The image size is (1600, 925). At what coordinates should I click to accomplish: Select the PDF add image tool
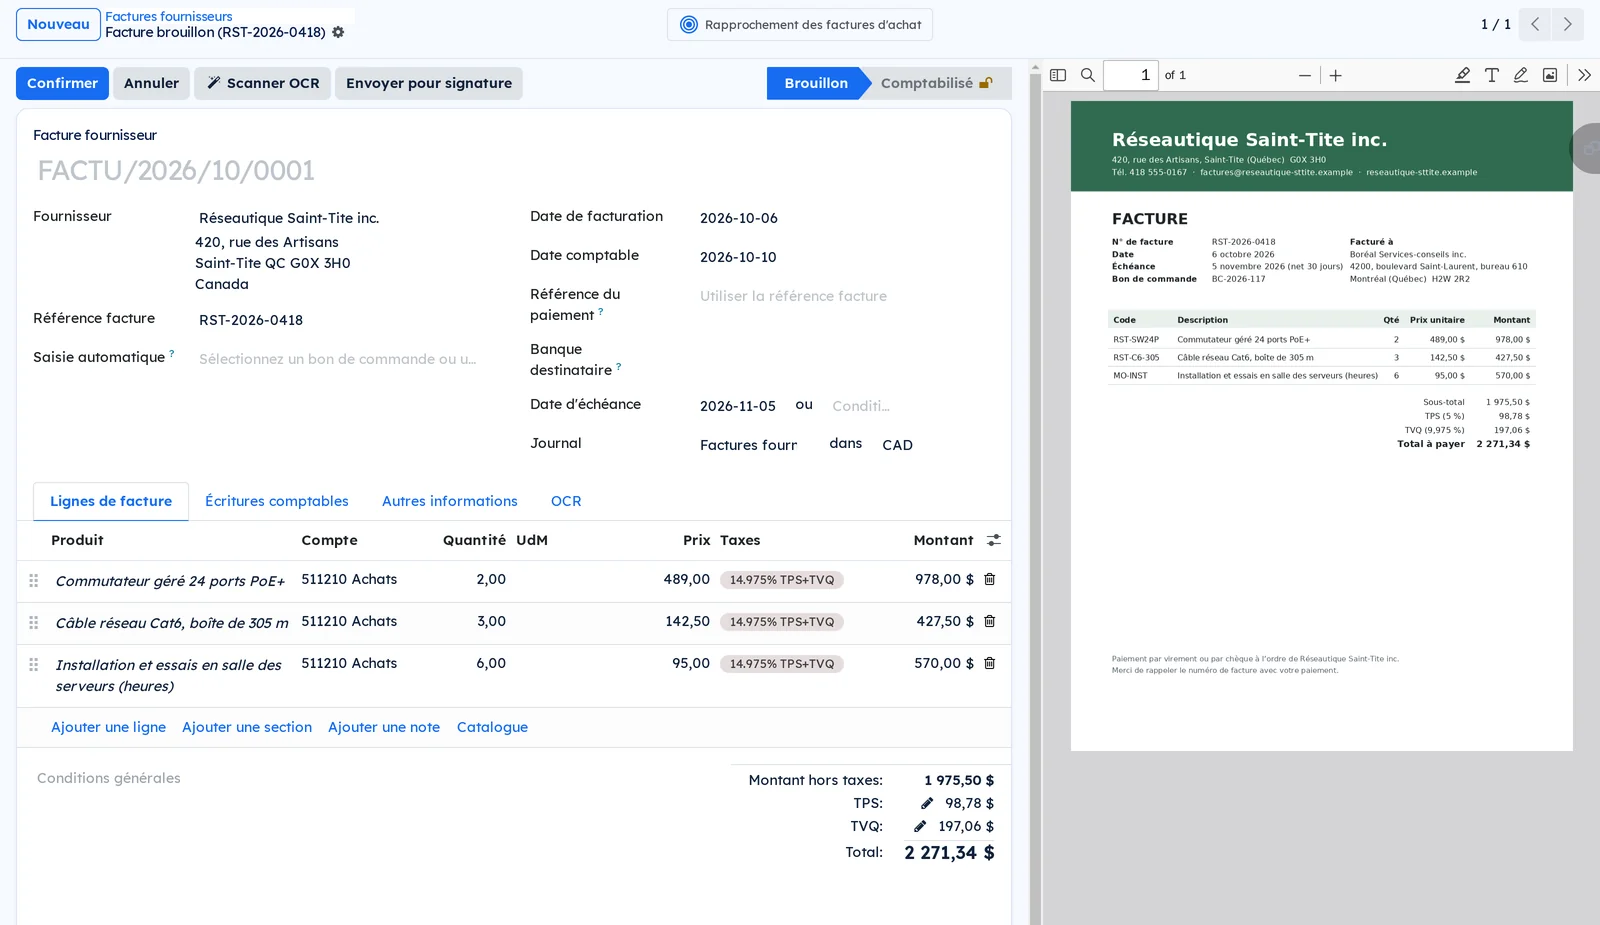[x=1549, y=75]
